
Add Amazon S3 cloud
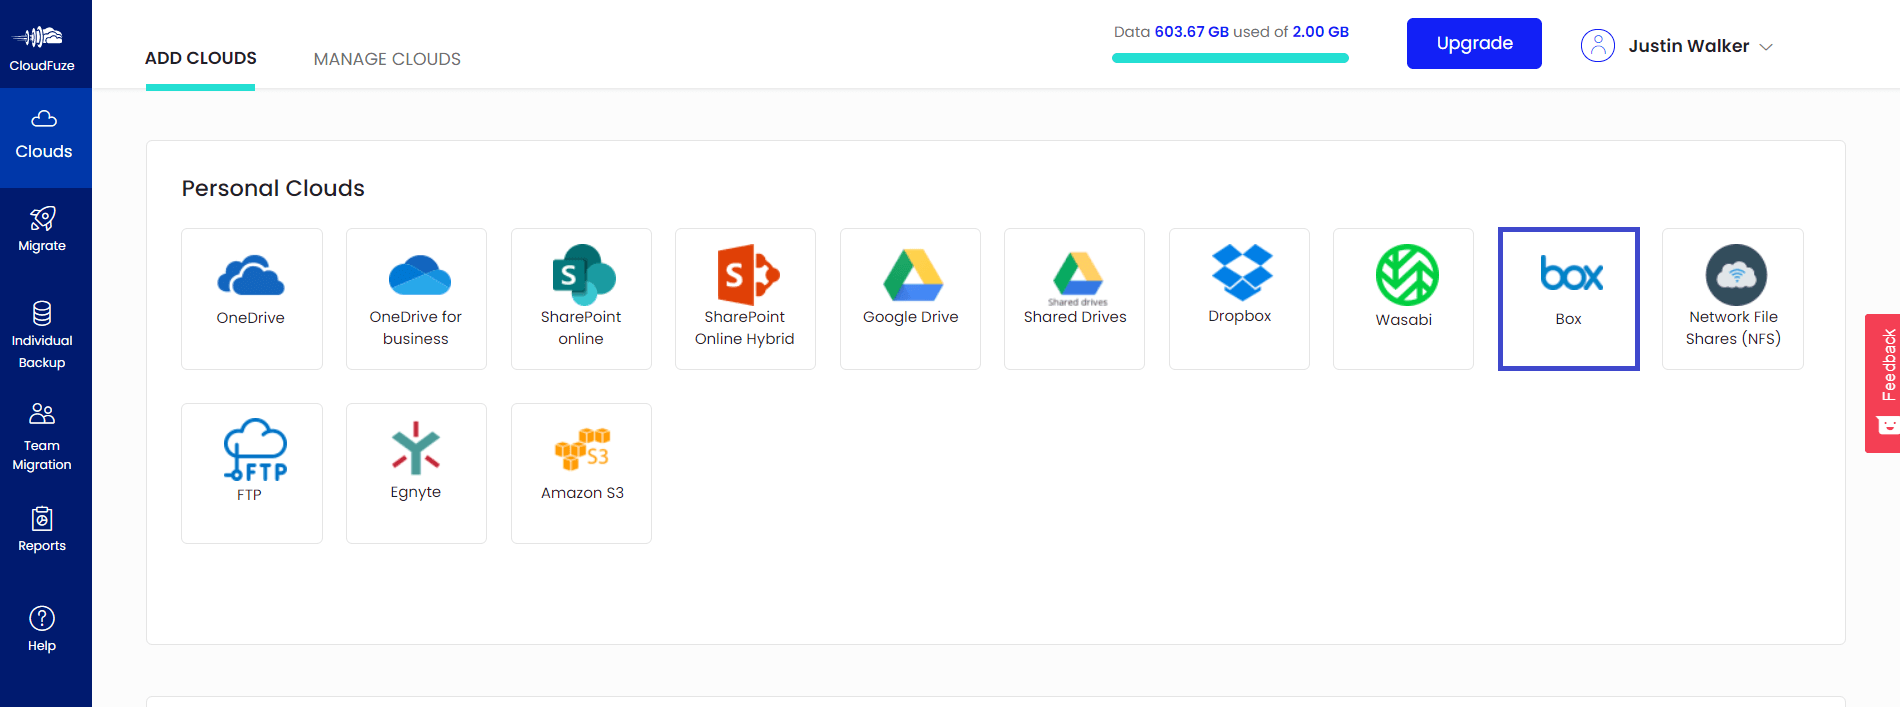[581, 473]
